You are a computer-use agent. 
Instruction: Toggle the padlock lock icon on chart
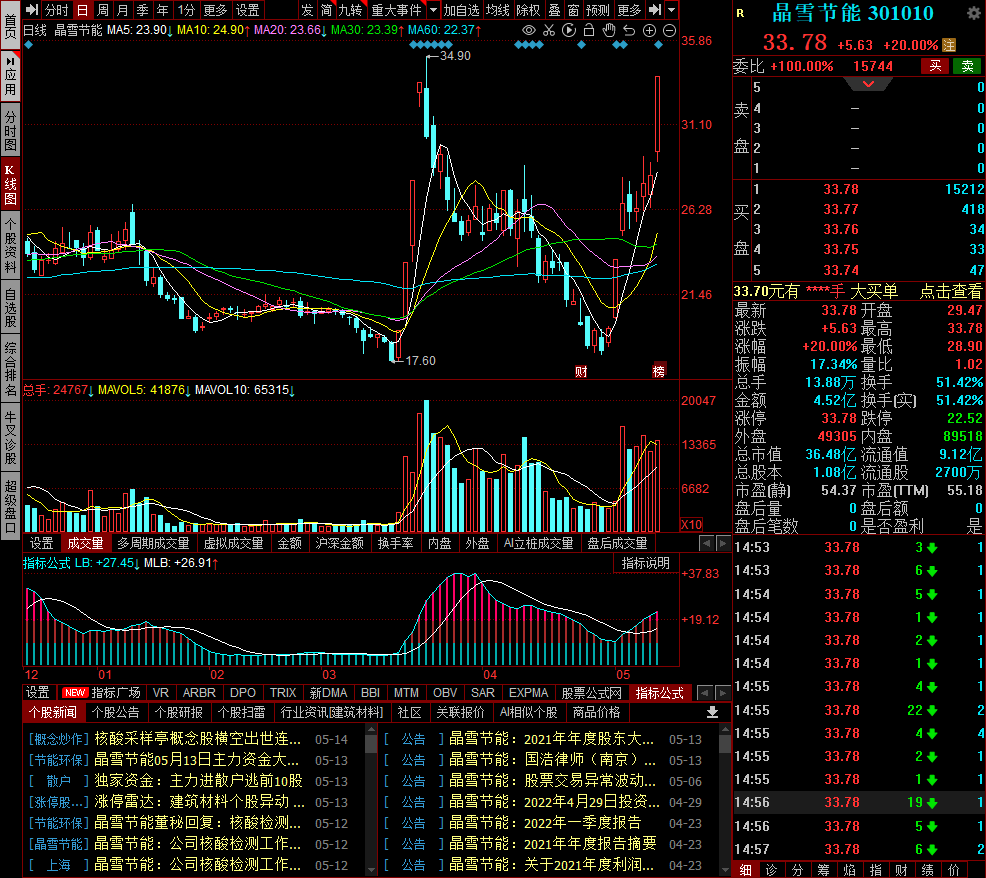click(x=589, y=30)
